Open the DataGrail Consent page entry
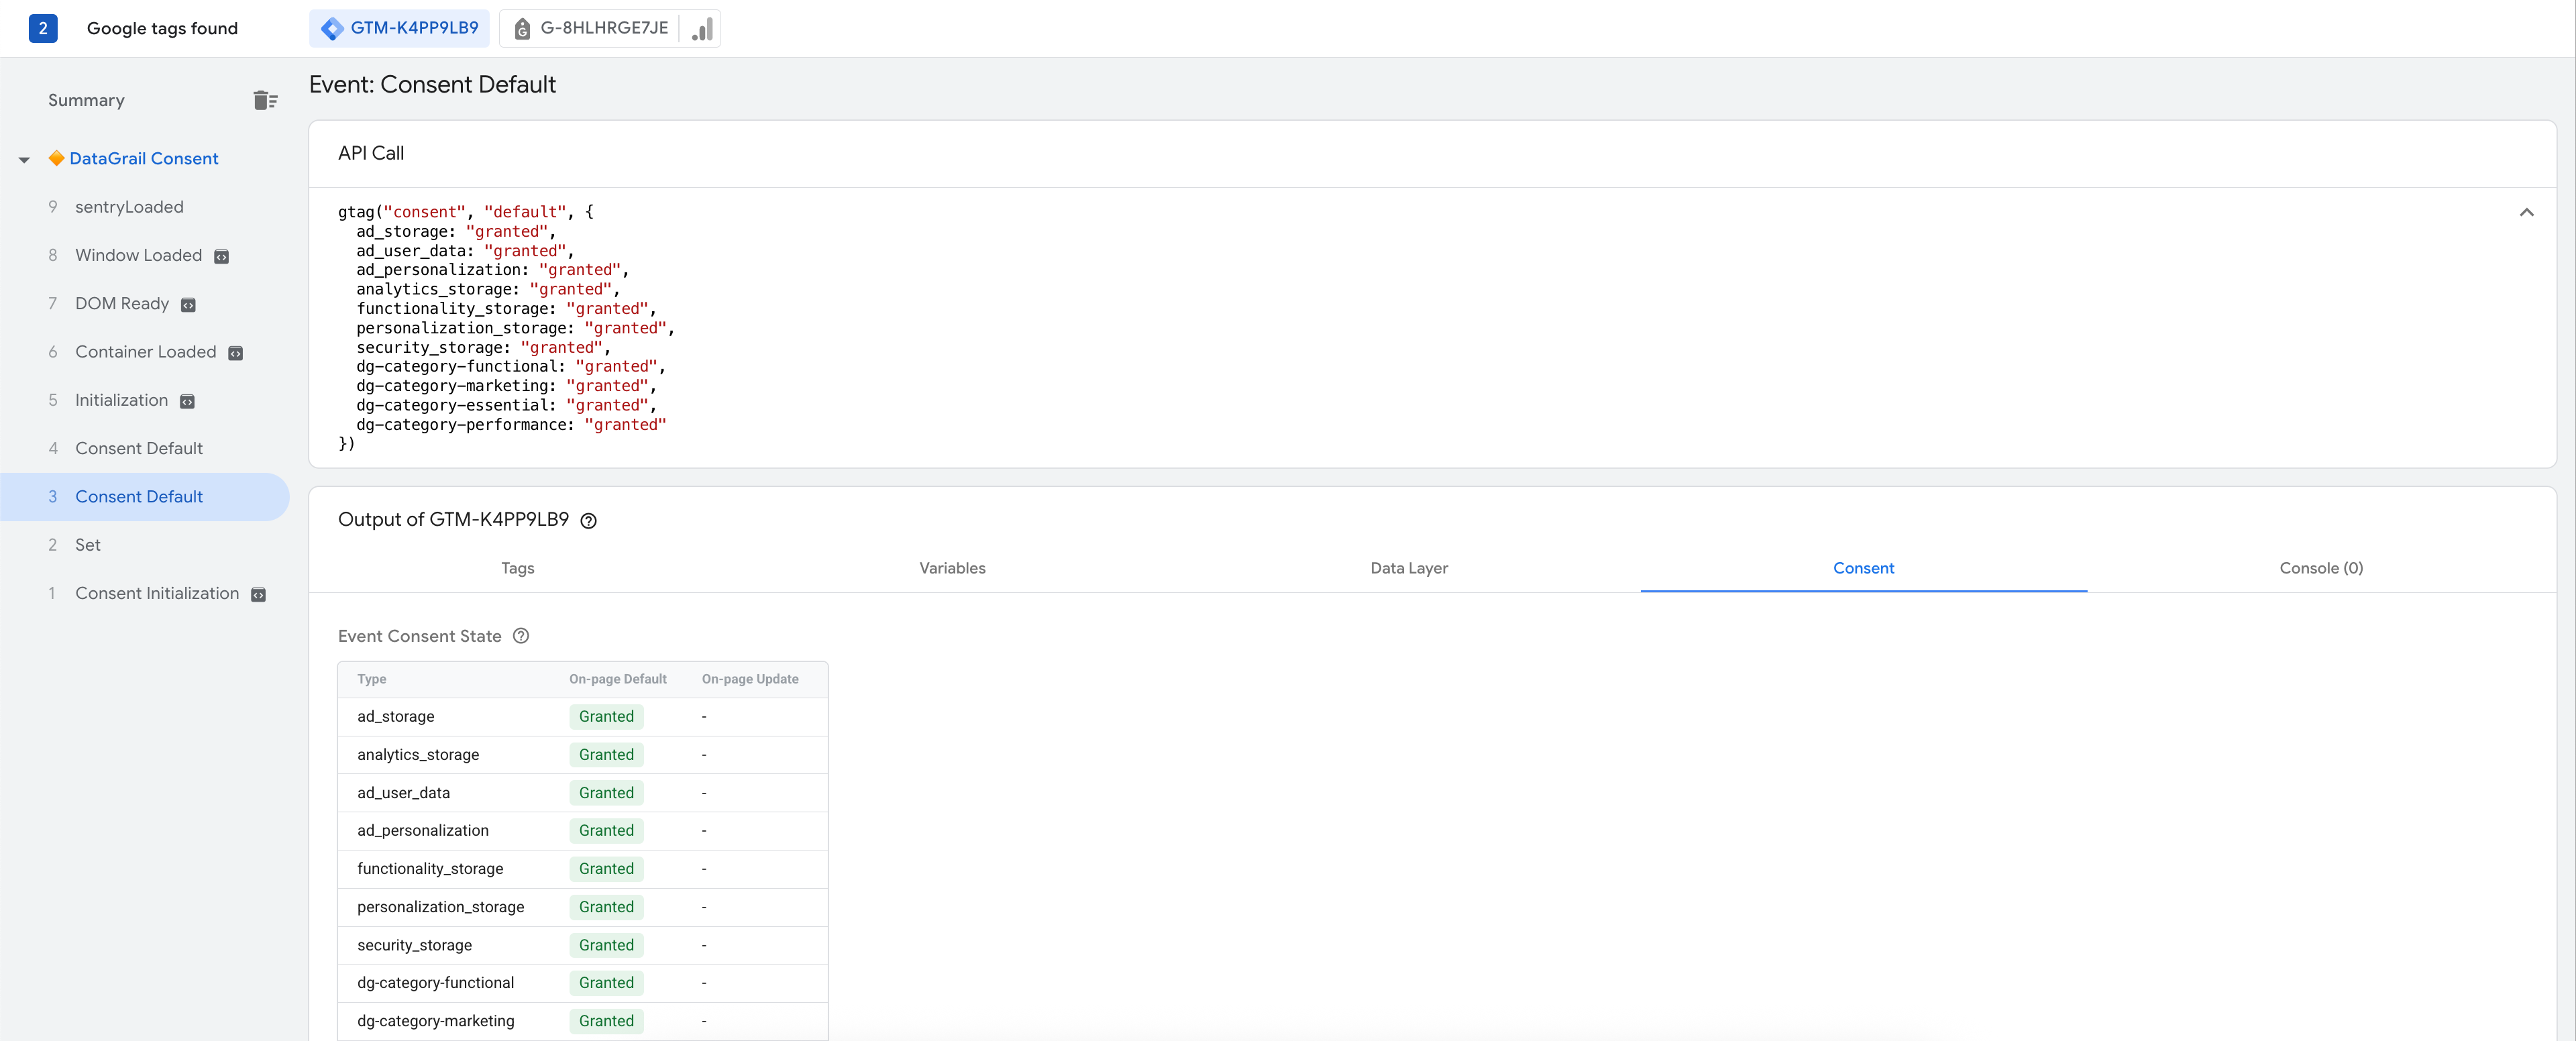This screenshot has width=2576, height=1041. pyautogui.click(x=143, y=158)
